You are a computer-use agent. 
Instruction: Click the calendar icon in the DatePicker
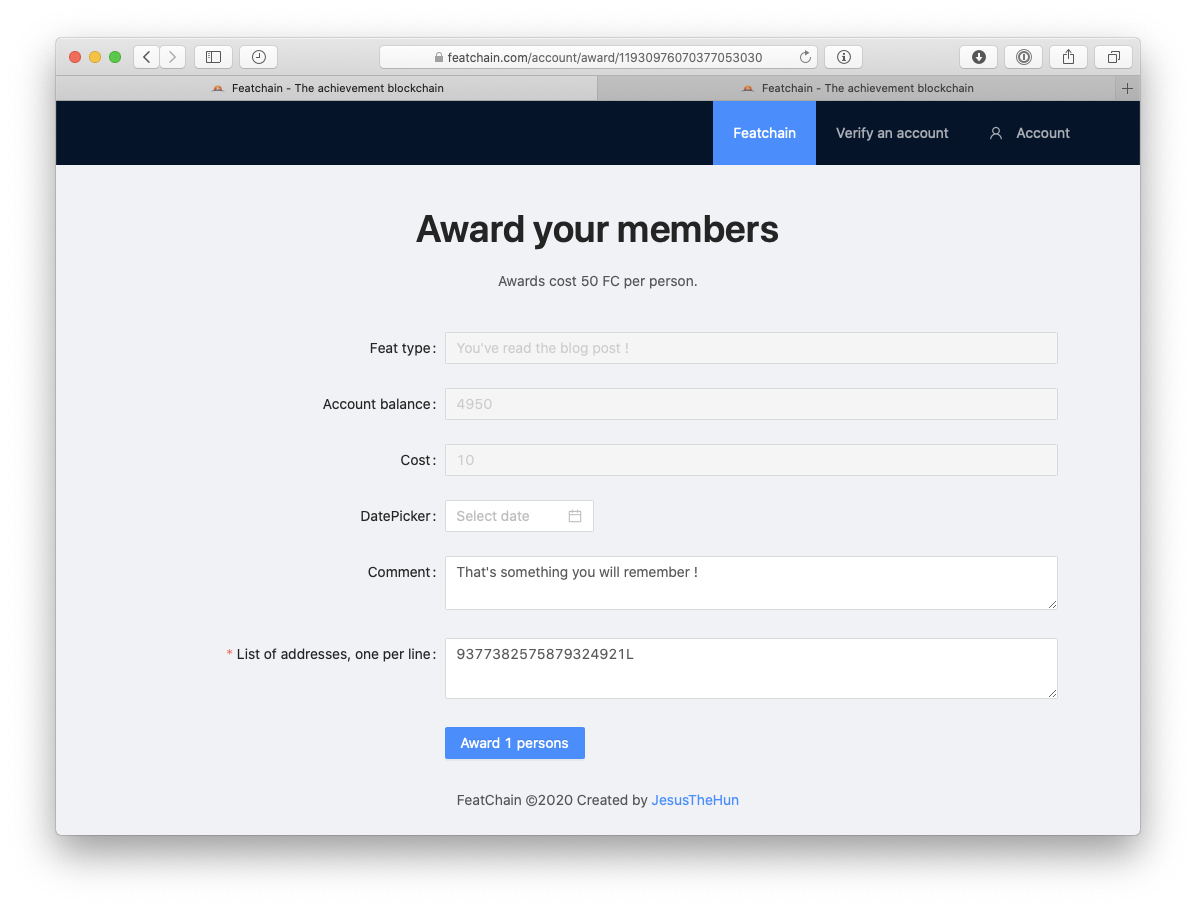point(575,516)
